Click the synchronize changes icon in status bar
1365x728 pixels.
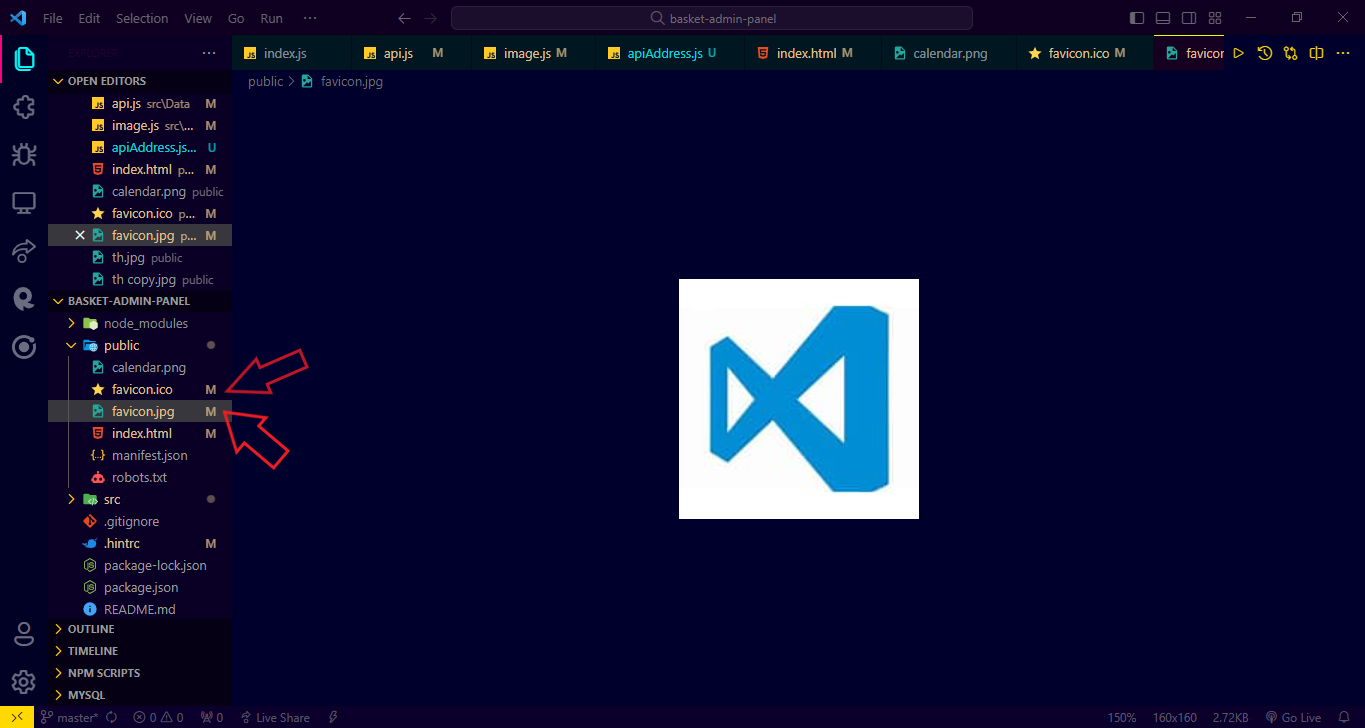point(112,717)
